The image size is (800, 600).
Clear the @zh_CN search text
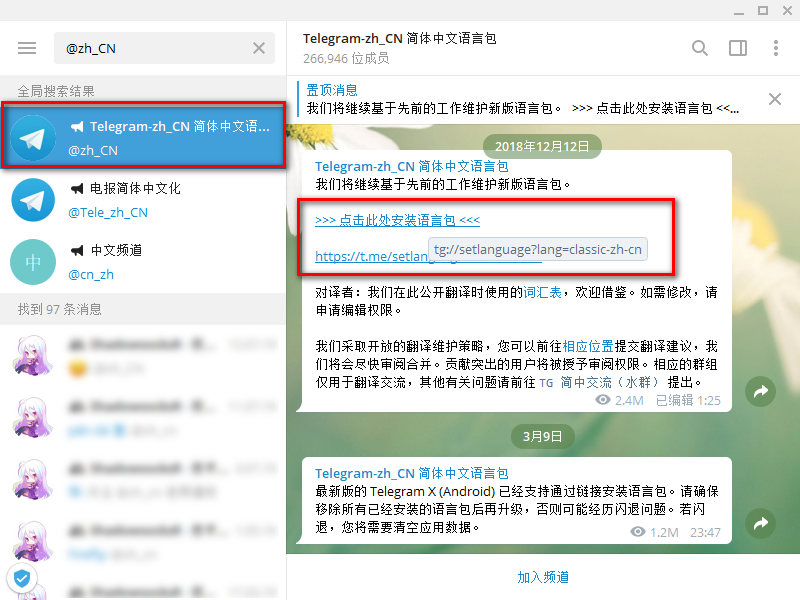point(259,48)
